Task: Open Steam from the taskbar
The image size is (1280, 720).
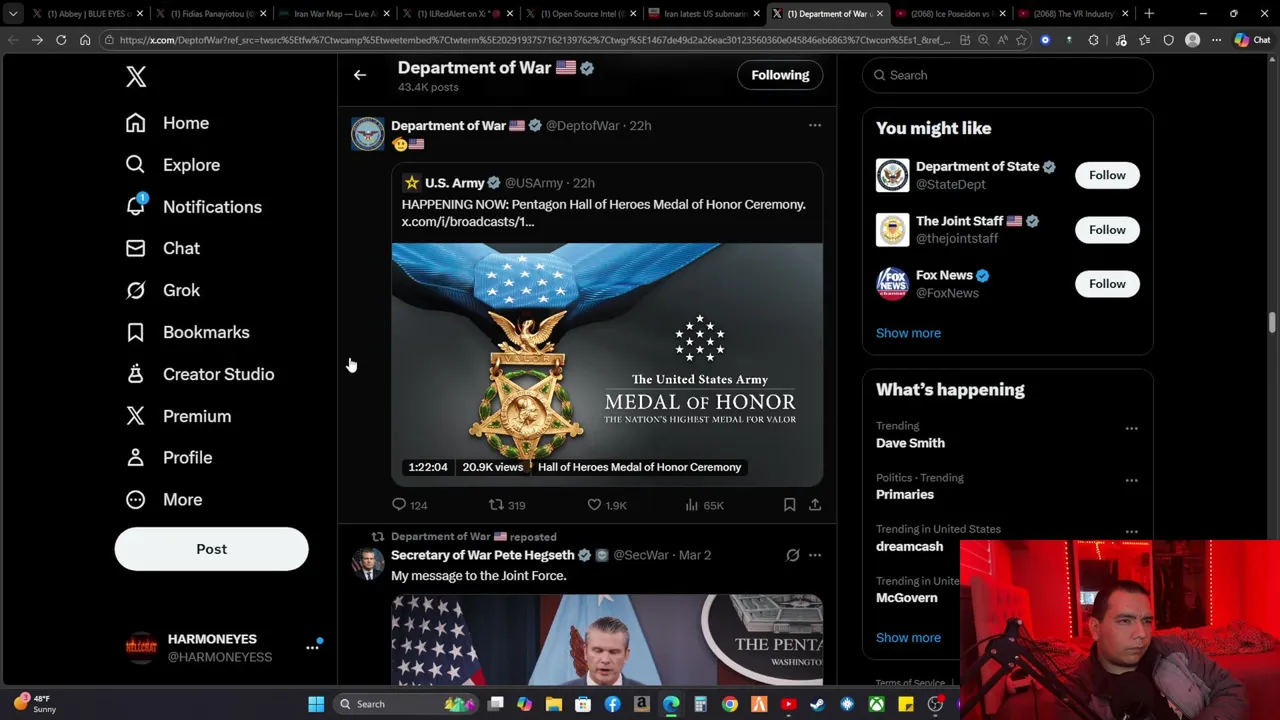Action: point(818,704)
